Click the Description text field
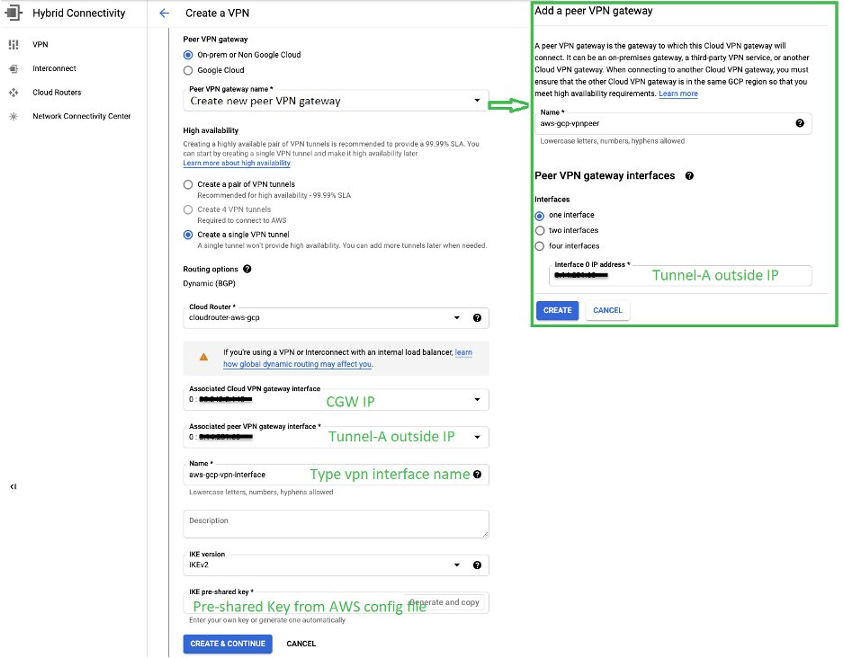Viewport: 844px width, 658px height. (x=336, y=525)
